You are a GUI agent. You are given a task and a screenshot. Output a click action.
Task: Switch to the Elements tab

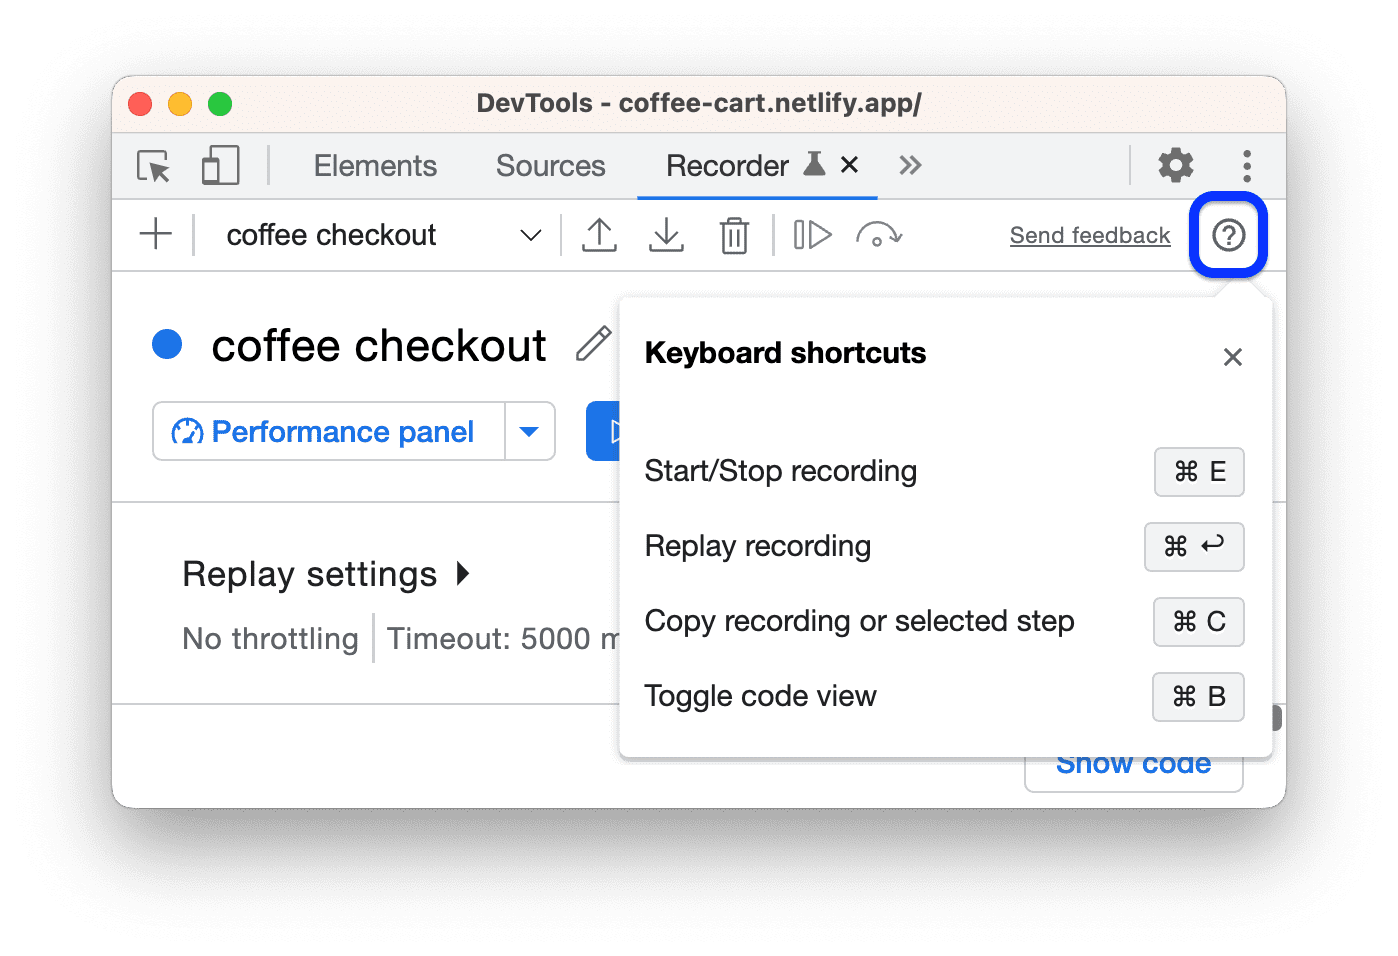click(x=375, y=165)
